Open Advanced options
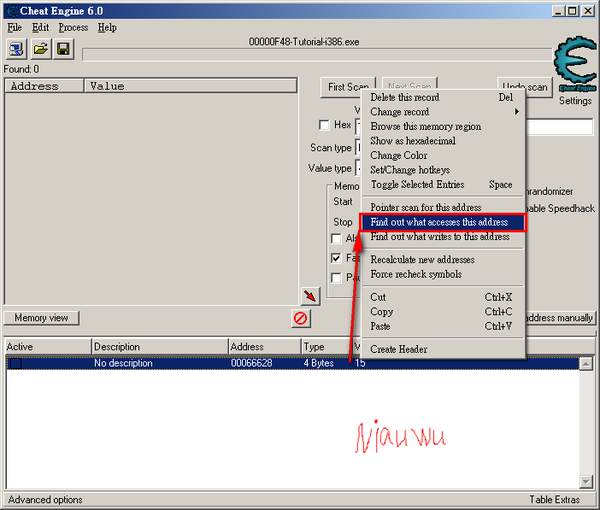600x510 pixels. point(45,500)
